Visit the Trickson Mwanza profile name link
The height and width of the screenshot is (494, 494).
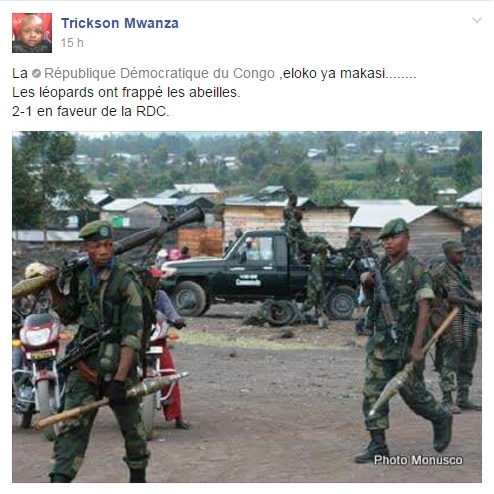point(120,23)
